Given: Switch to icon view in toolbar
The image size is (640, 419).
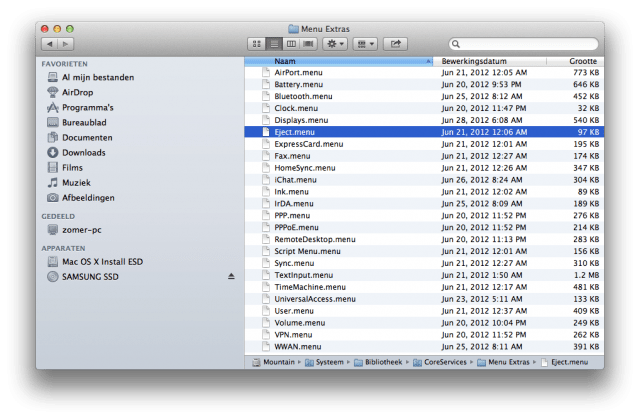Looking at the screenshot, I should [x=255, y=44].
